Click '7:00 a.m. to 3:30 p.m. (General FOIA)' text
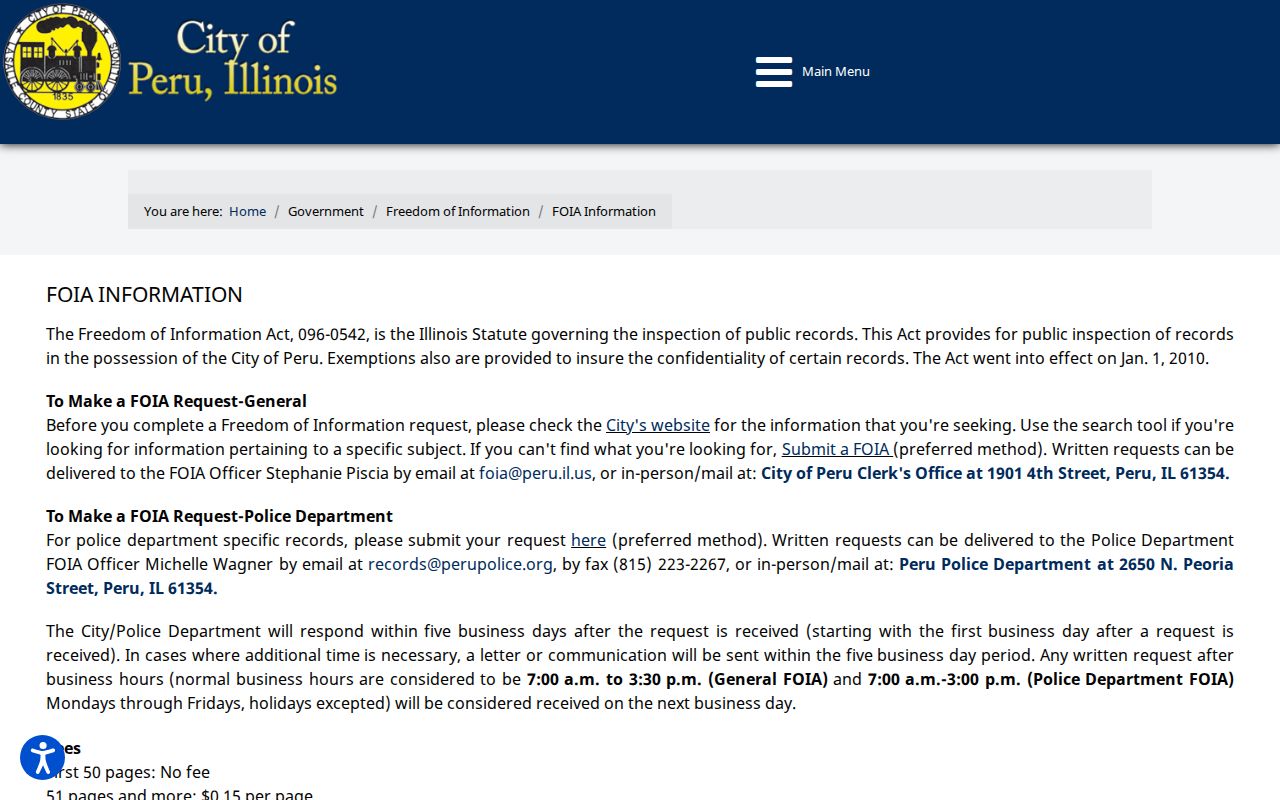This screenshot has width=1280, height=800. [x=677, y=679]
